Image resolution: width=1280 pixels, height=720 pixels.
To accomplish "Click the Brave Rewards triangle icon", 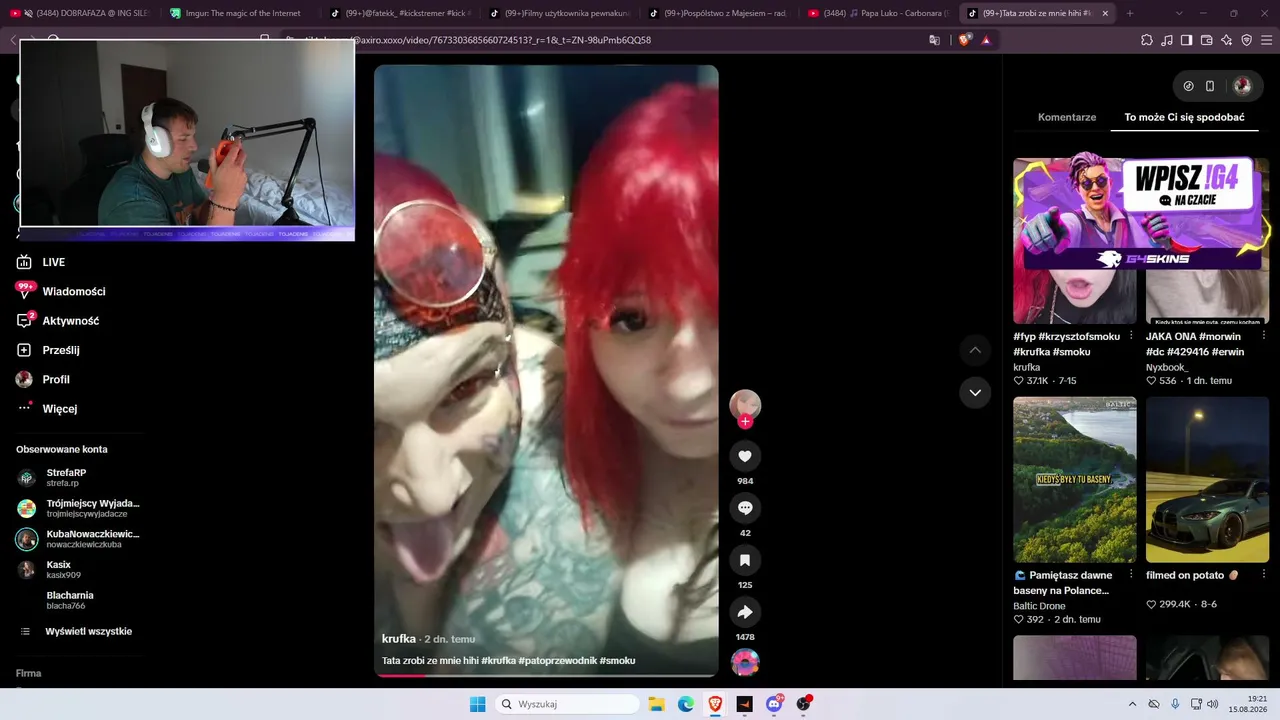I will 986,40.
